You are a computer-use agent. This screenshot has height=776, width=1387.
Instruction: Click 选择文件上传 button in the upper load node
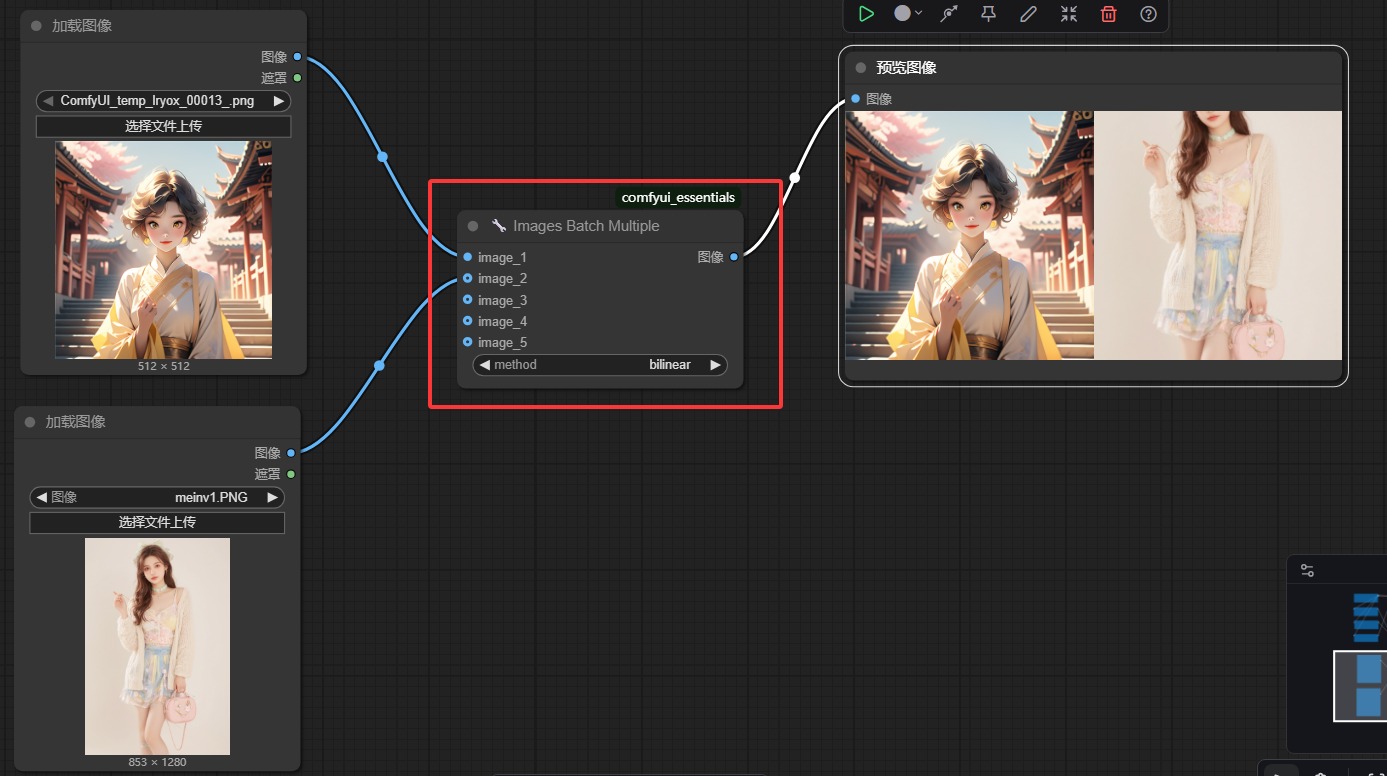tap(163, 126)
